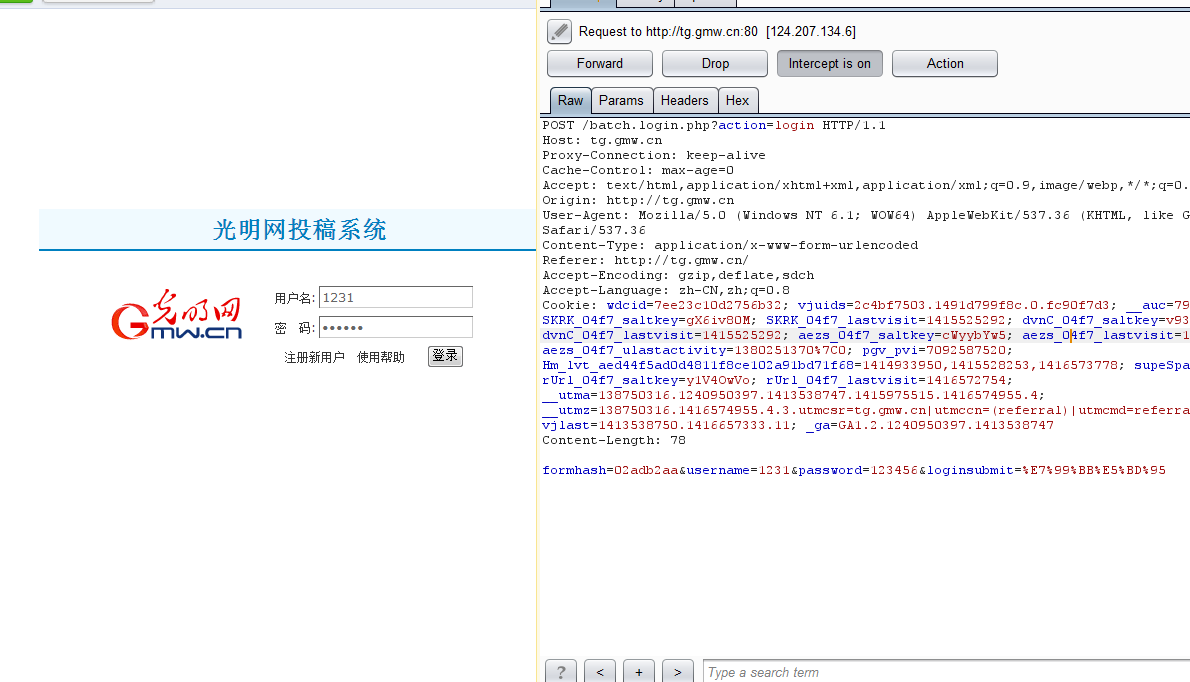The width and height of the screenshot is (1190, 682).
Task: Click the password field on login form
Action: [396, 327]
